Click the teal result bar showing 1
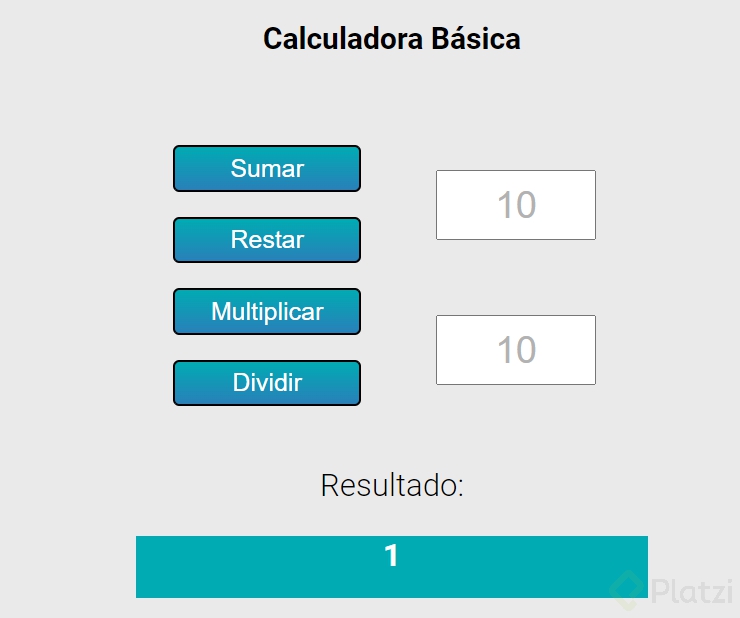Image resolution: width=740 pixels, height=618 pixels. point(392,567)
